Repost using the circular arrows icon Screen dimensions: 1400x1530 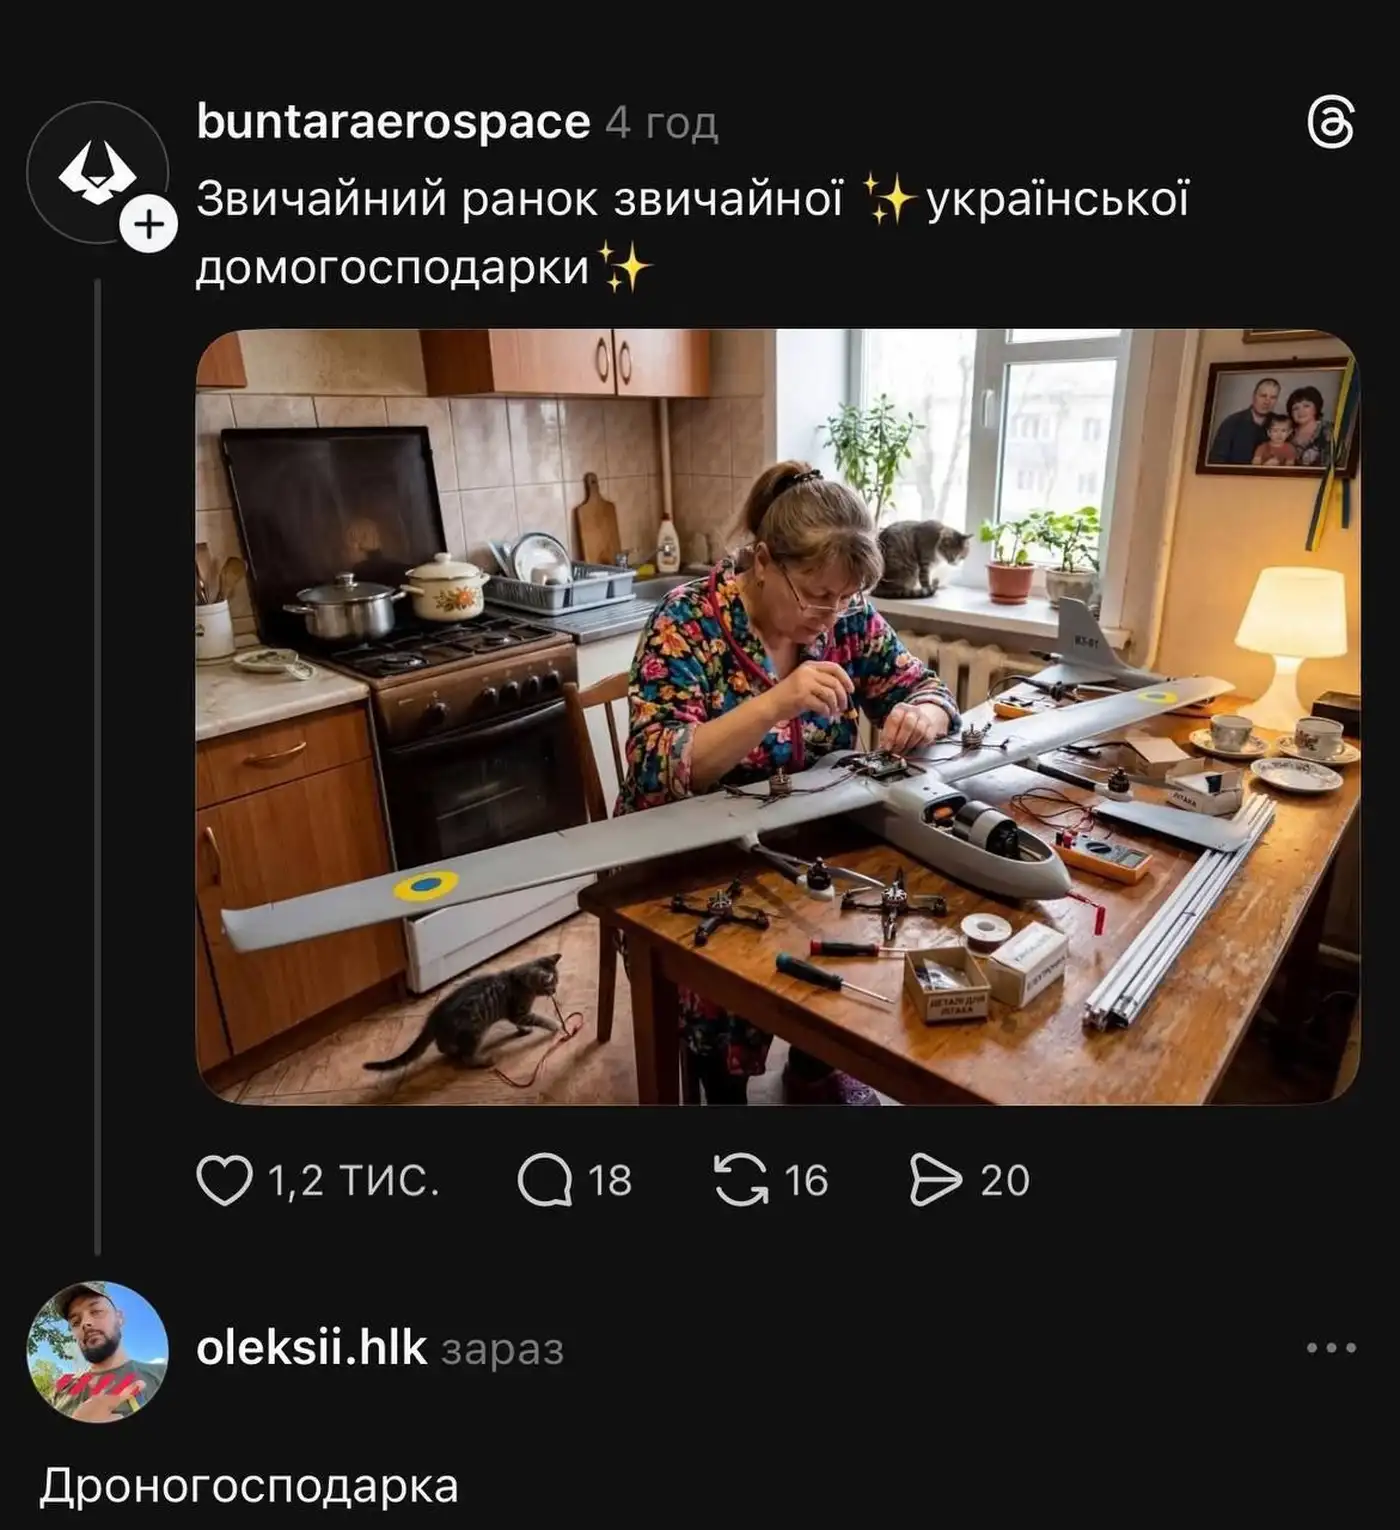pyautogui.click(x=741, y=1180)
